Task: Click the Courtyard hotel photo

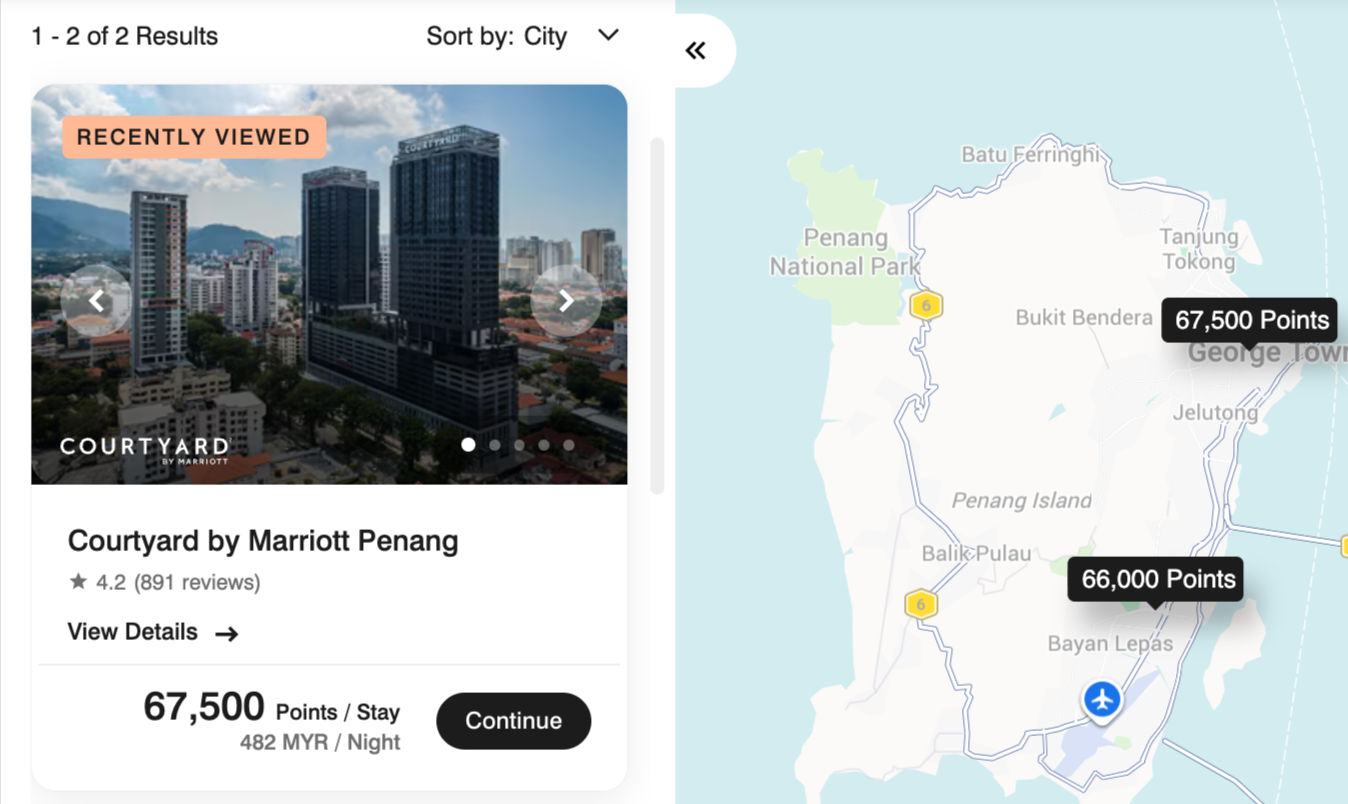Action: coord(329,285)
